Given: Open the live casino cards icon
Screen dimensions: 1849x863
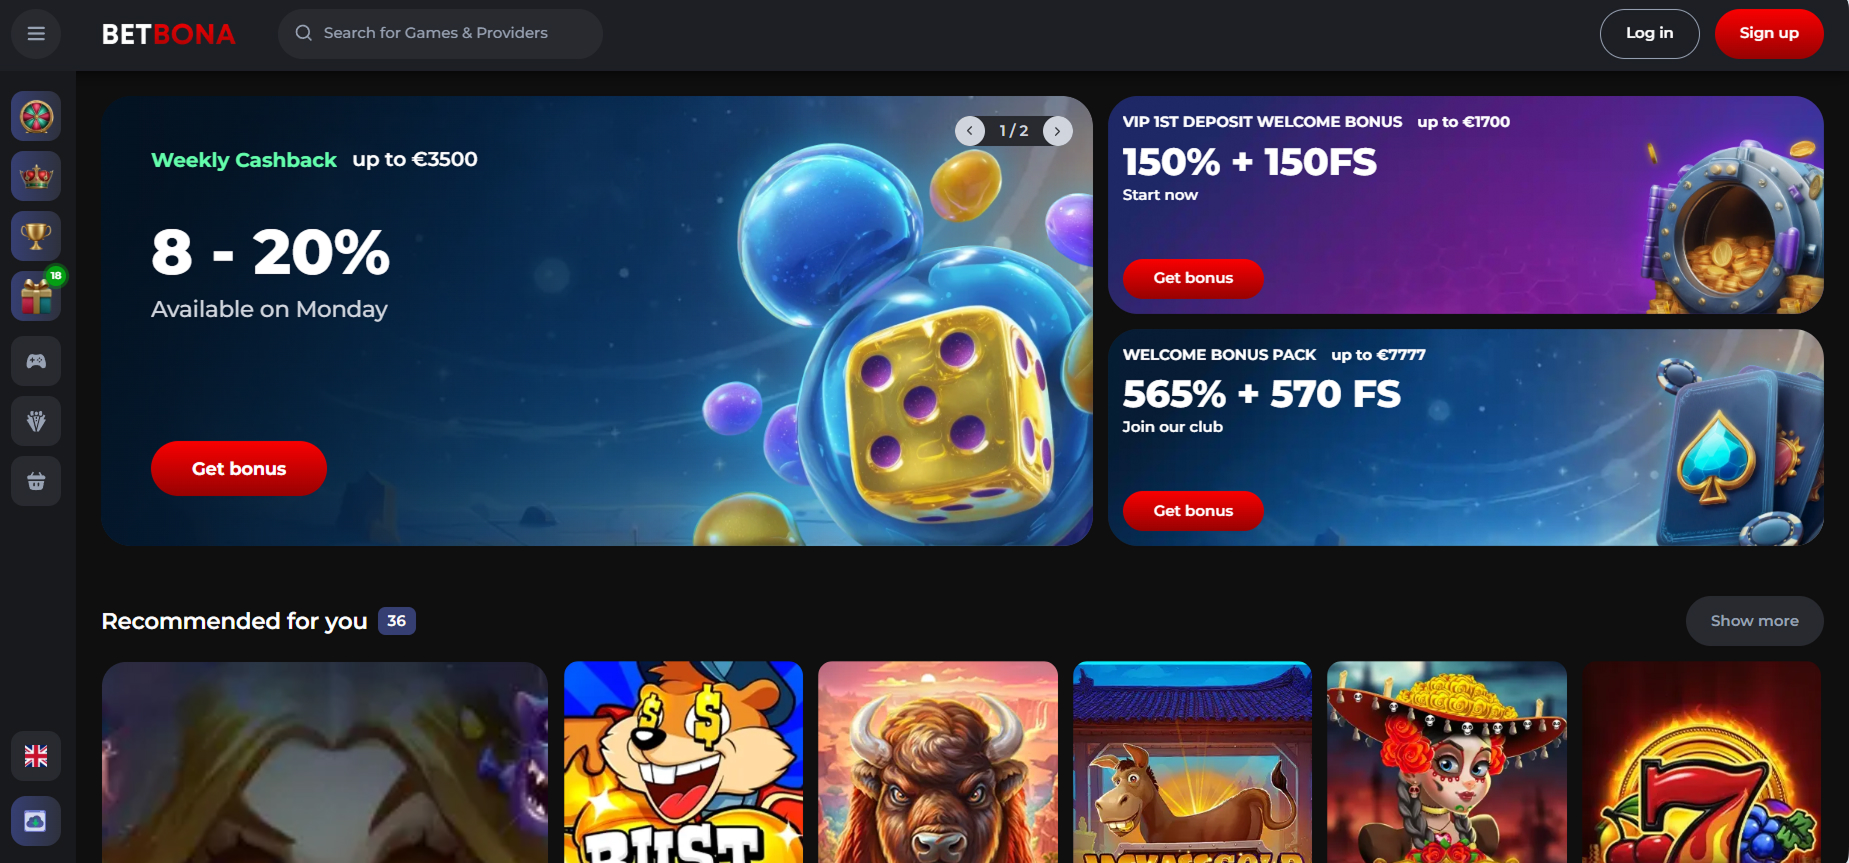Looking at the screenshot, I should coord(36,421).
